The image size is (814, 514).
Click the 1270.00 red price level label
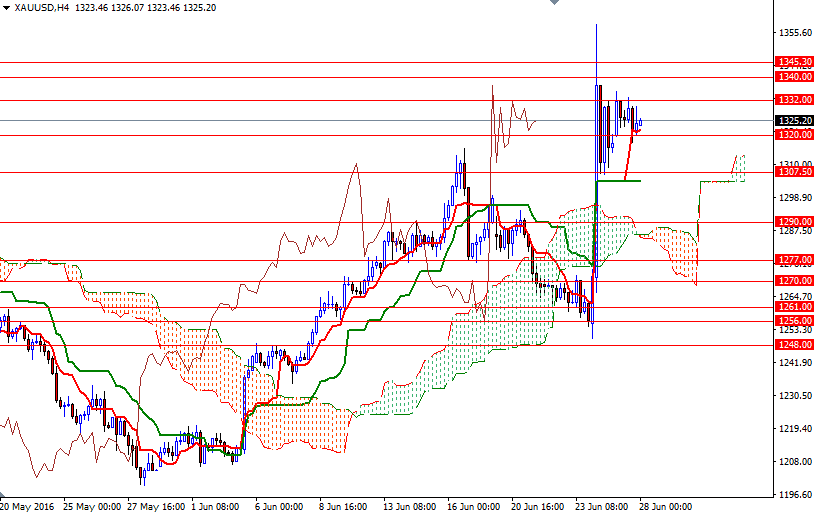(793, 281)
